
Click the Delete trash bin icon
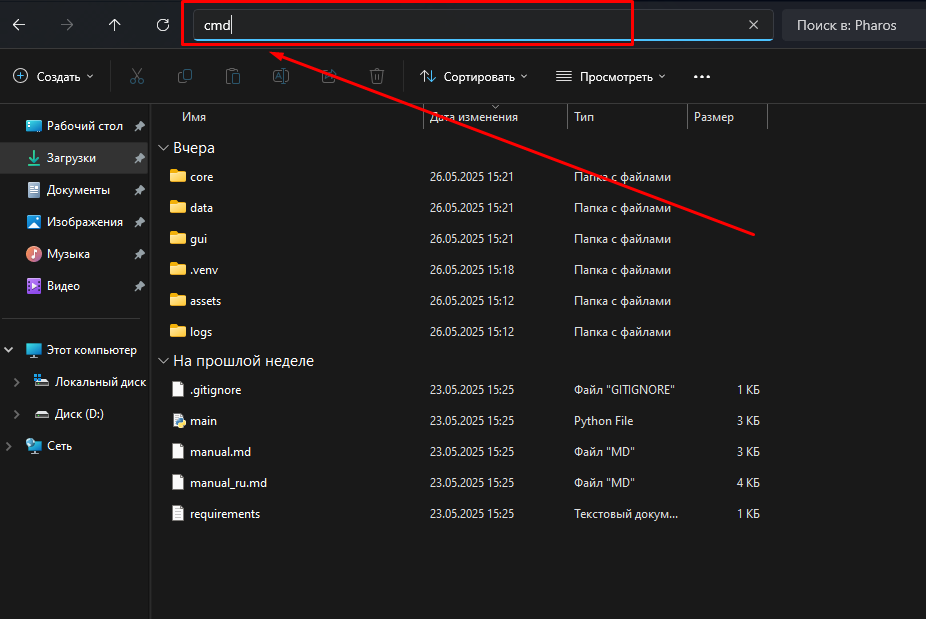pyautogui.click(x=377, y=77)
